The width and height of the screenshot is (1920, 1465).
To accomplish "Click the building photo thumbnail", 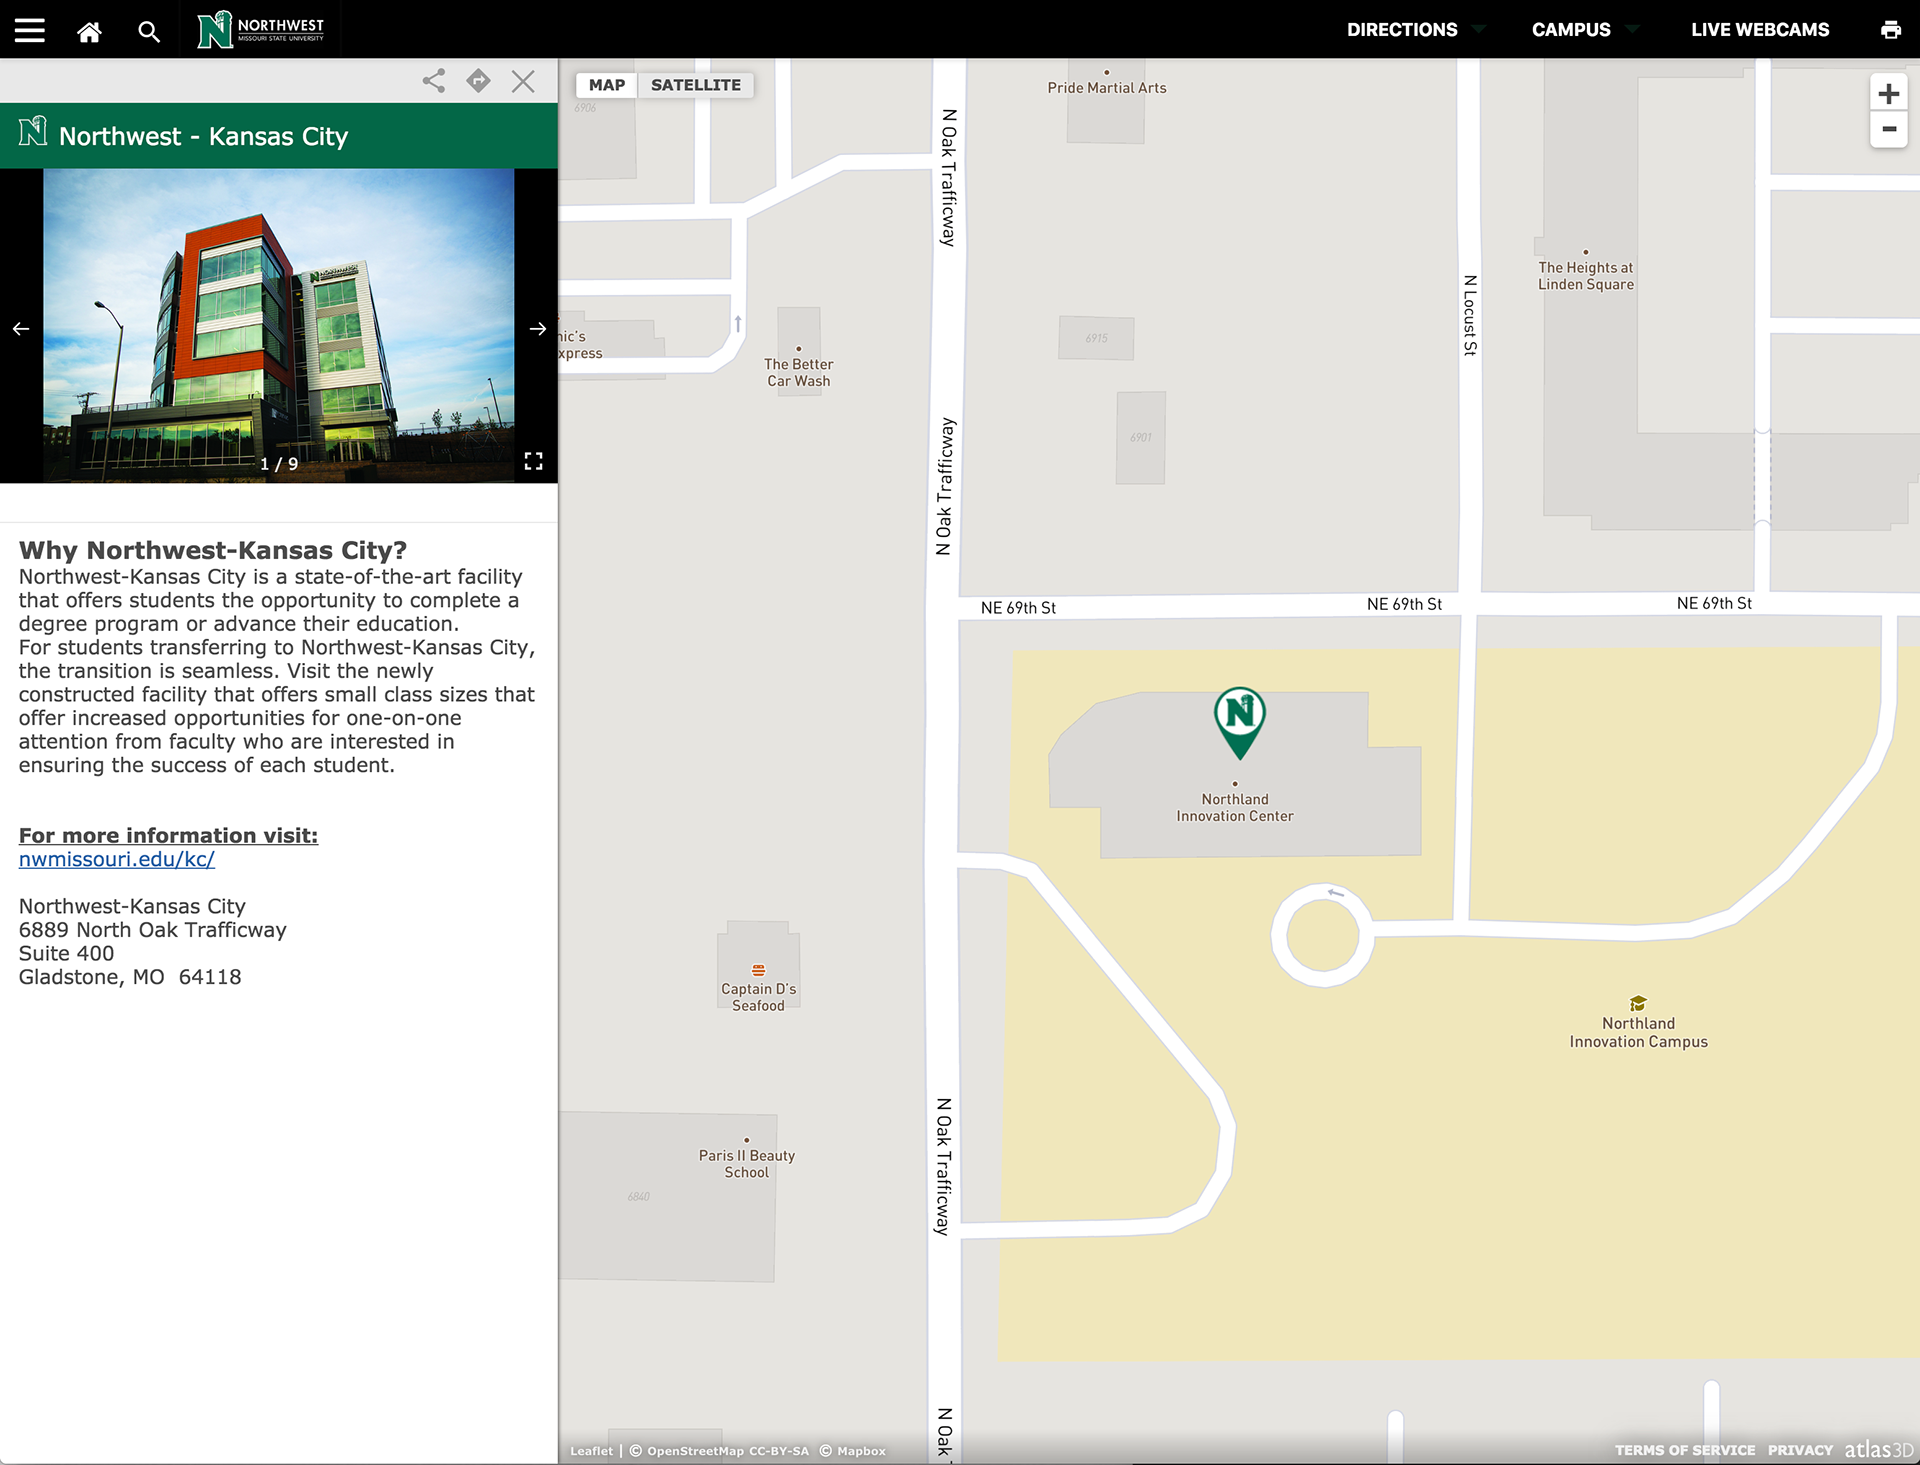I will (279, 325).
